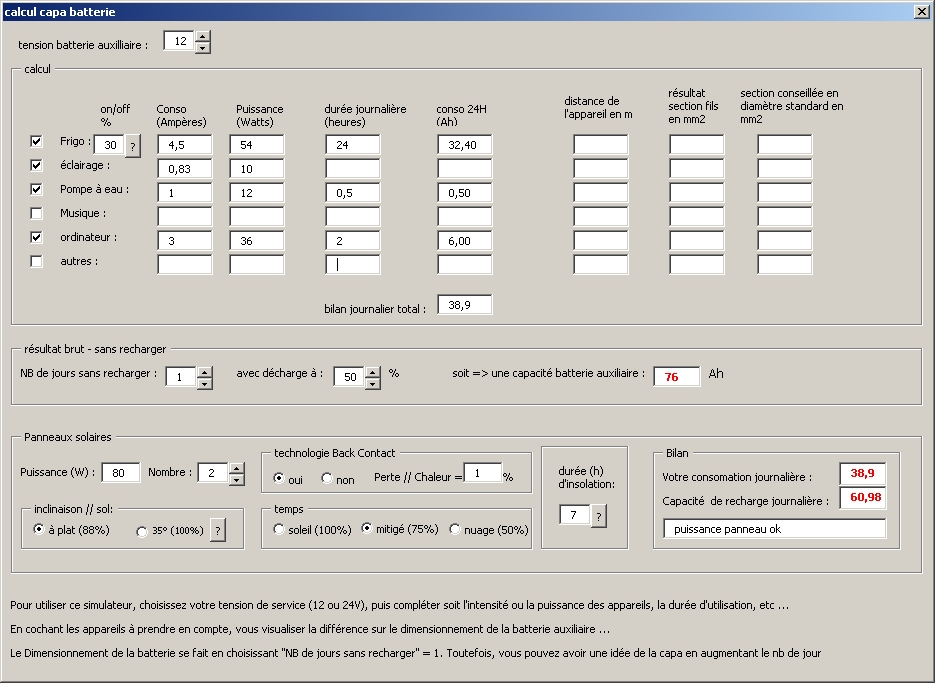Image resolution: width=935 pixels, height=683 pixels.
Task: Select 'non' for Back Contact technology
Action: pos(327,479)
